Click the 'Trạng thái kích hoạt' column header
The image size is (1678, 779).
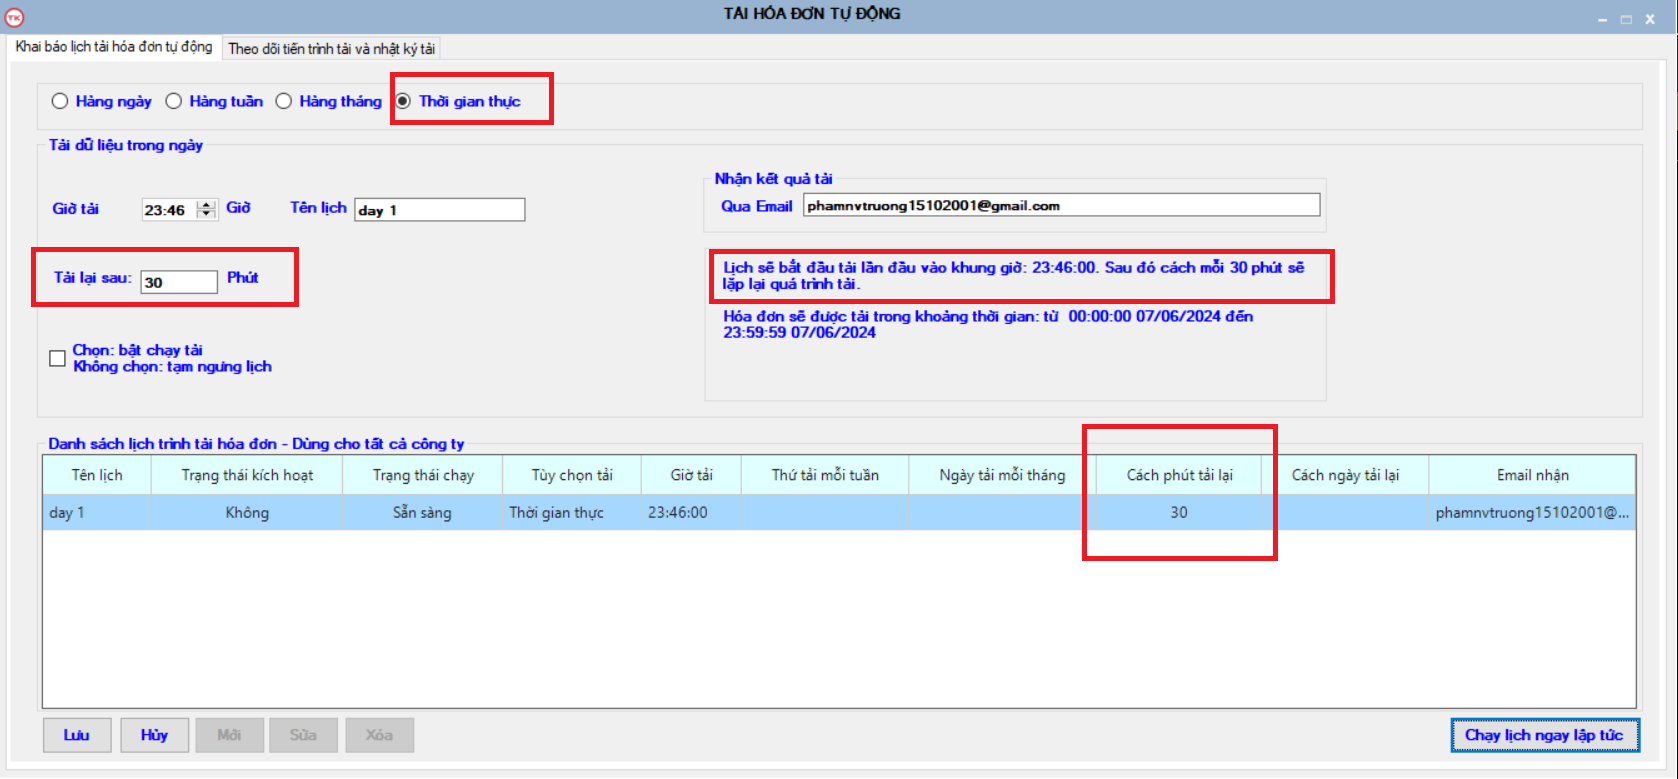coord(247,475)
